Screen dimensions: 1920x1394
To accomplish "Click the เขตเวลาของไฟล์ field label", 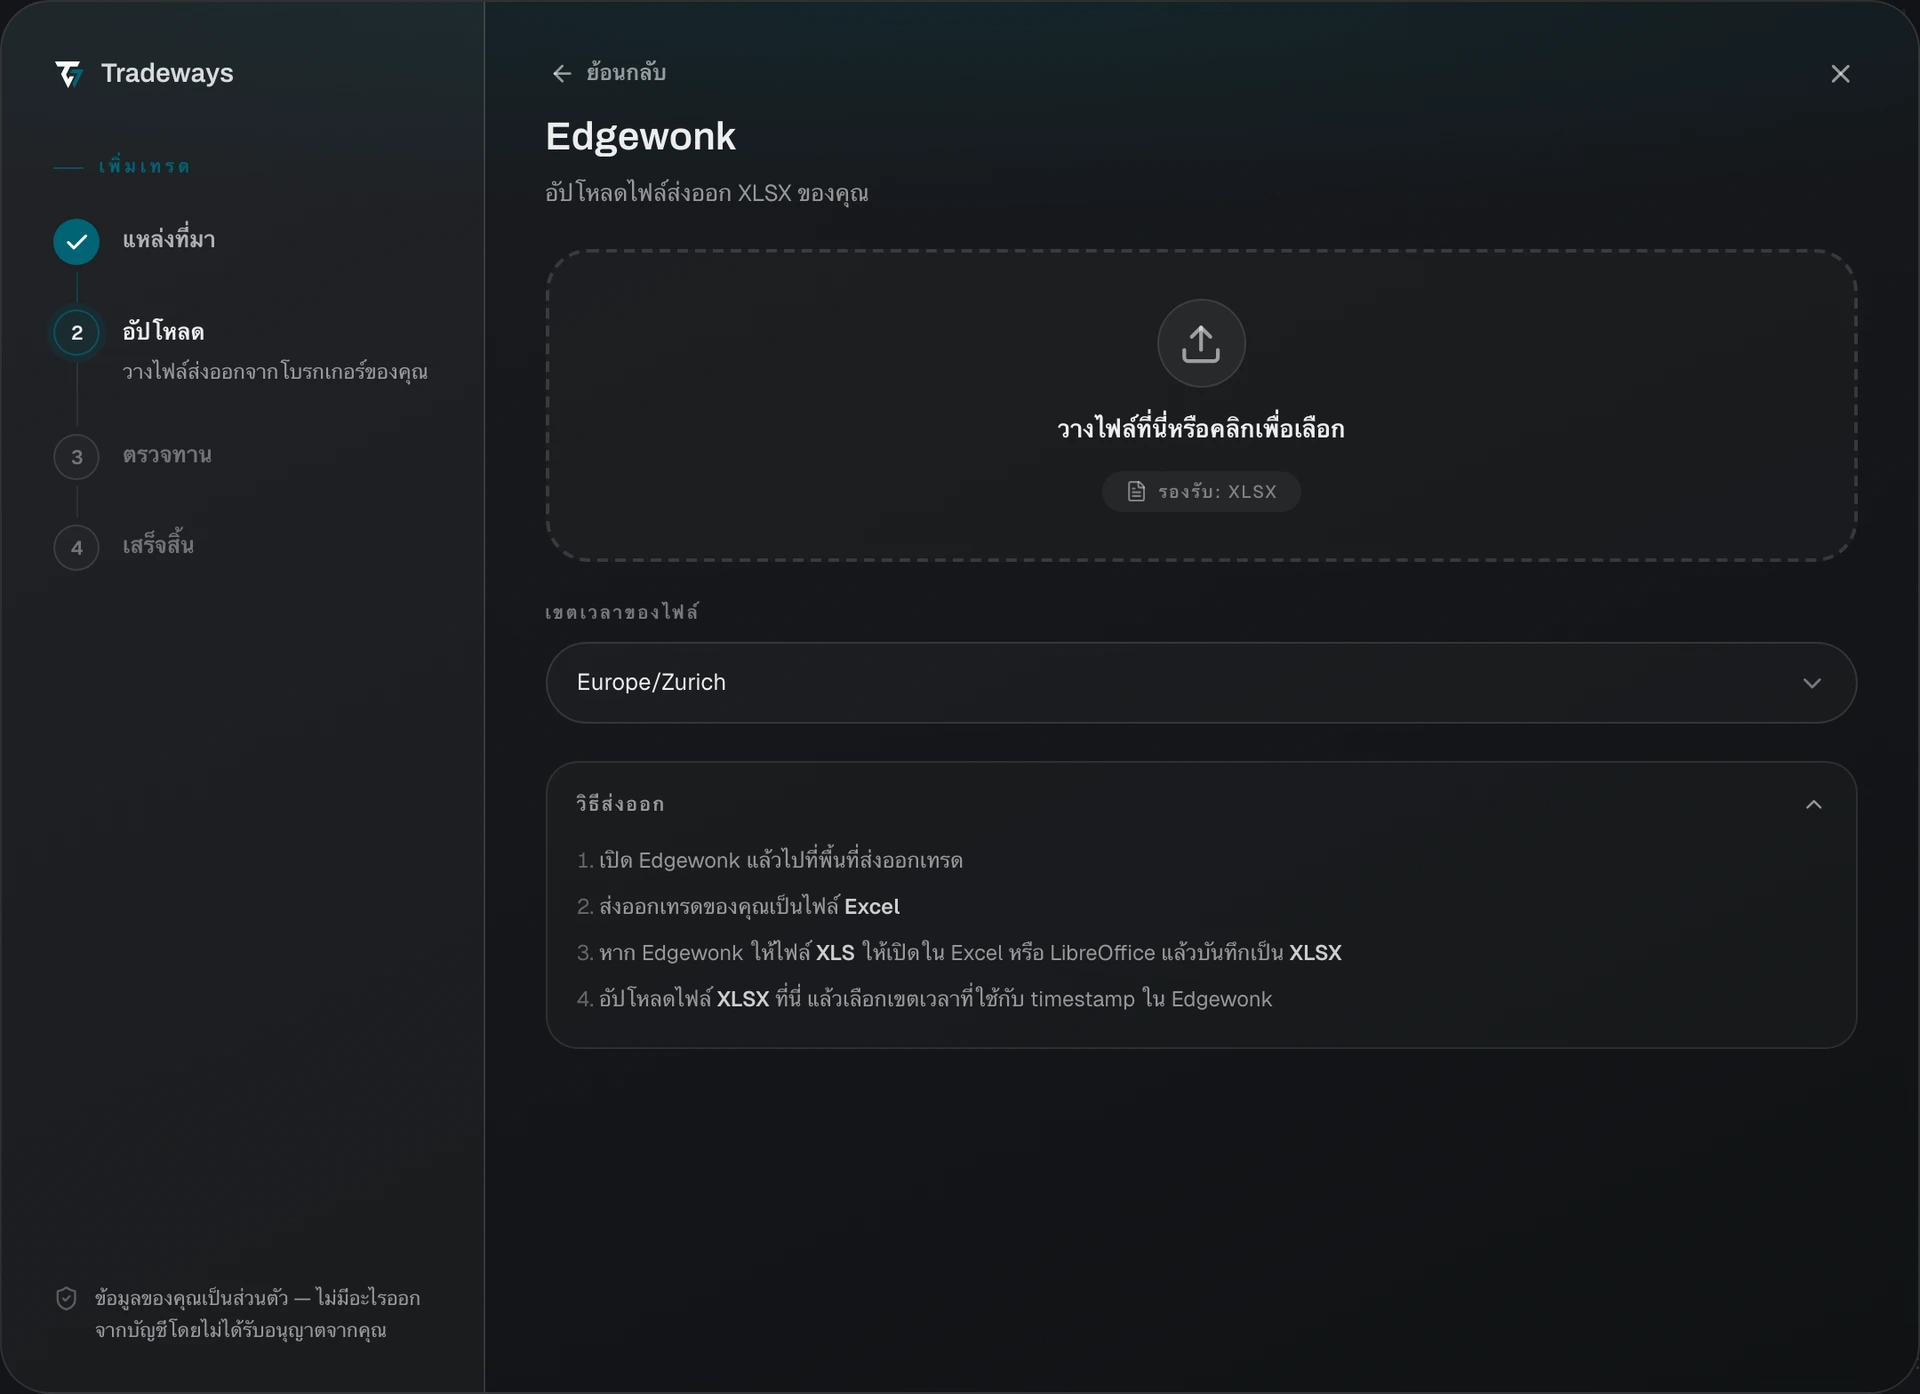I will click(622, 612).
